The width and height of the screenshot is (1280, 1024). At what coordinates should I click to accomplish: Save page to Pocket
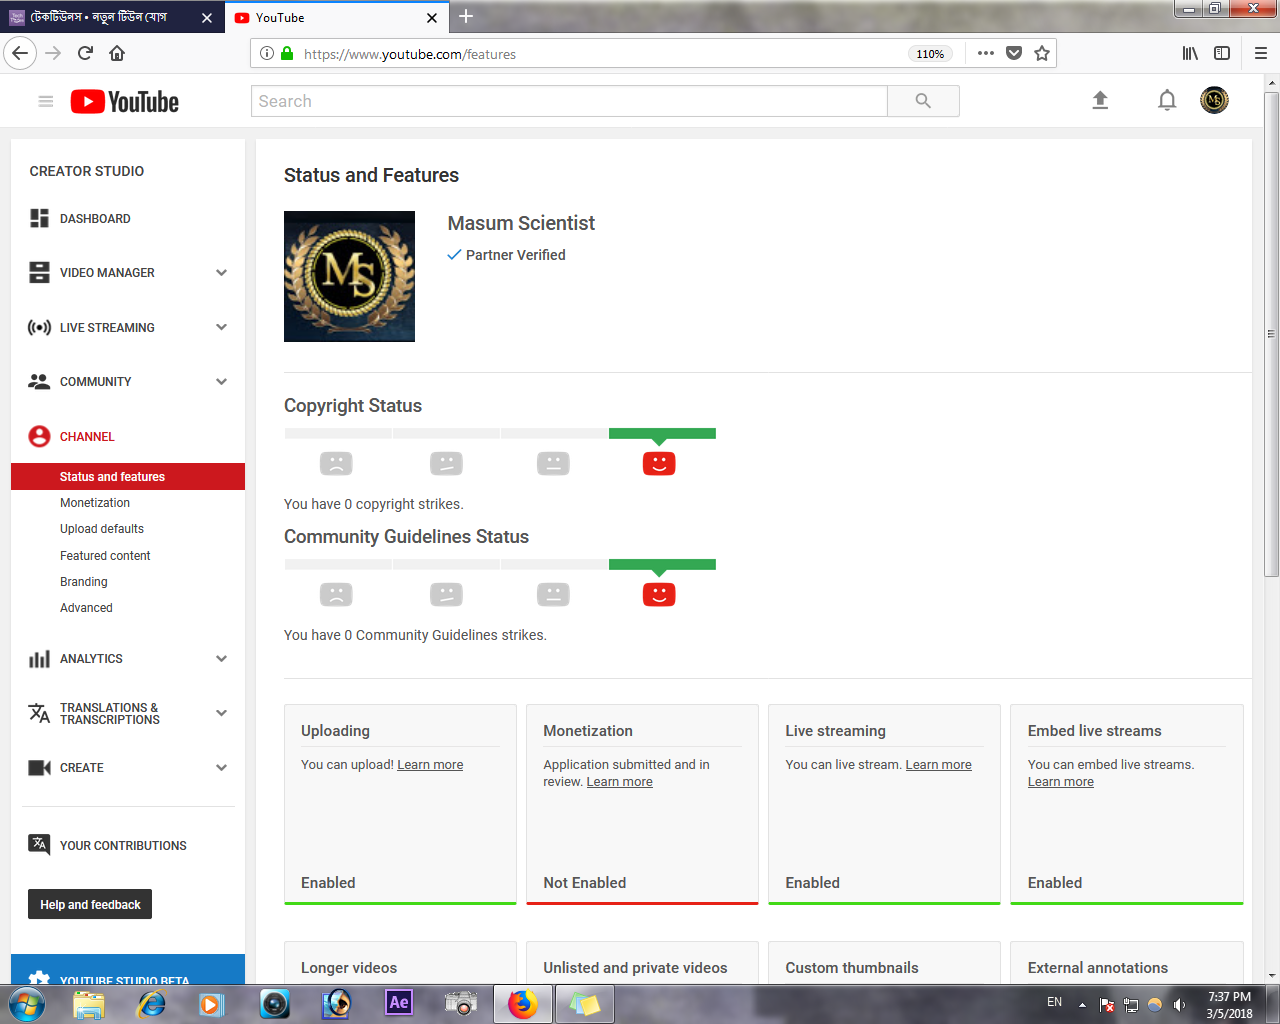click(1014, 53)
